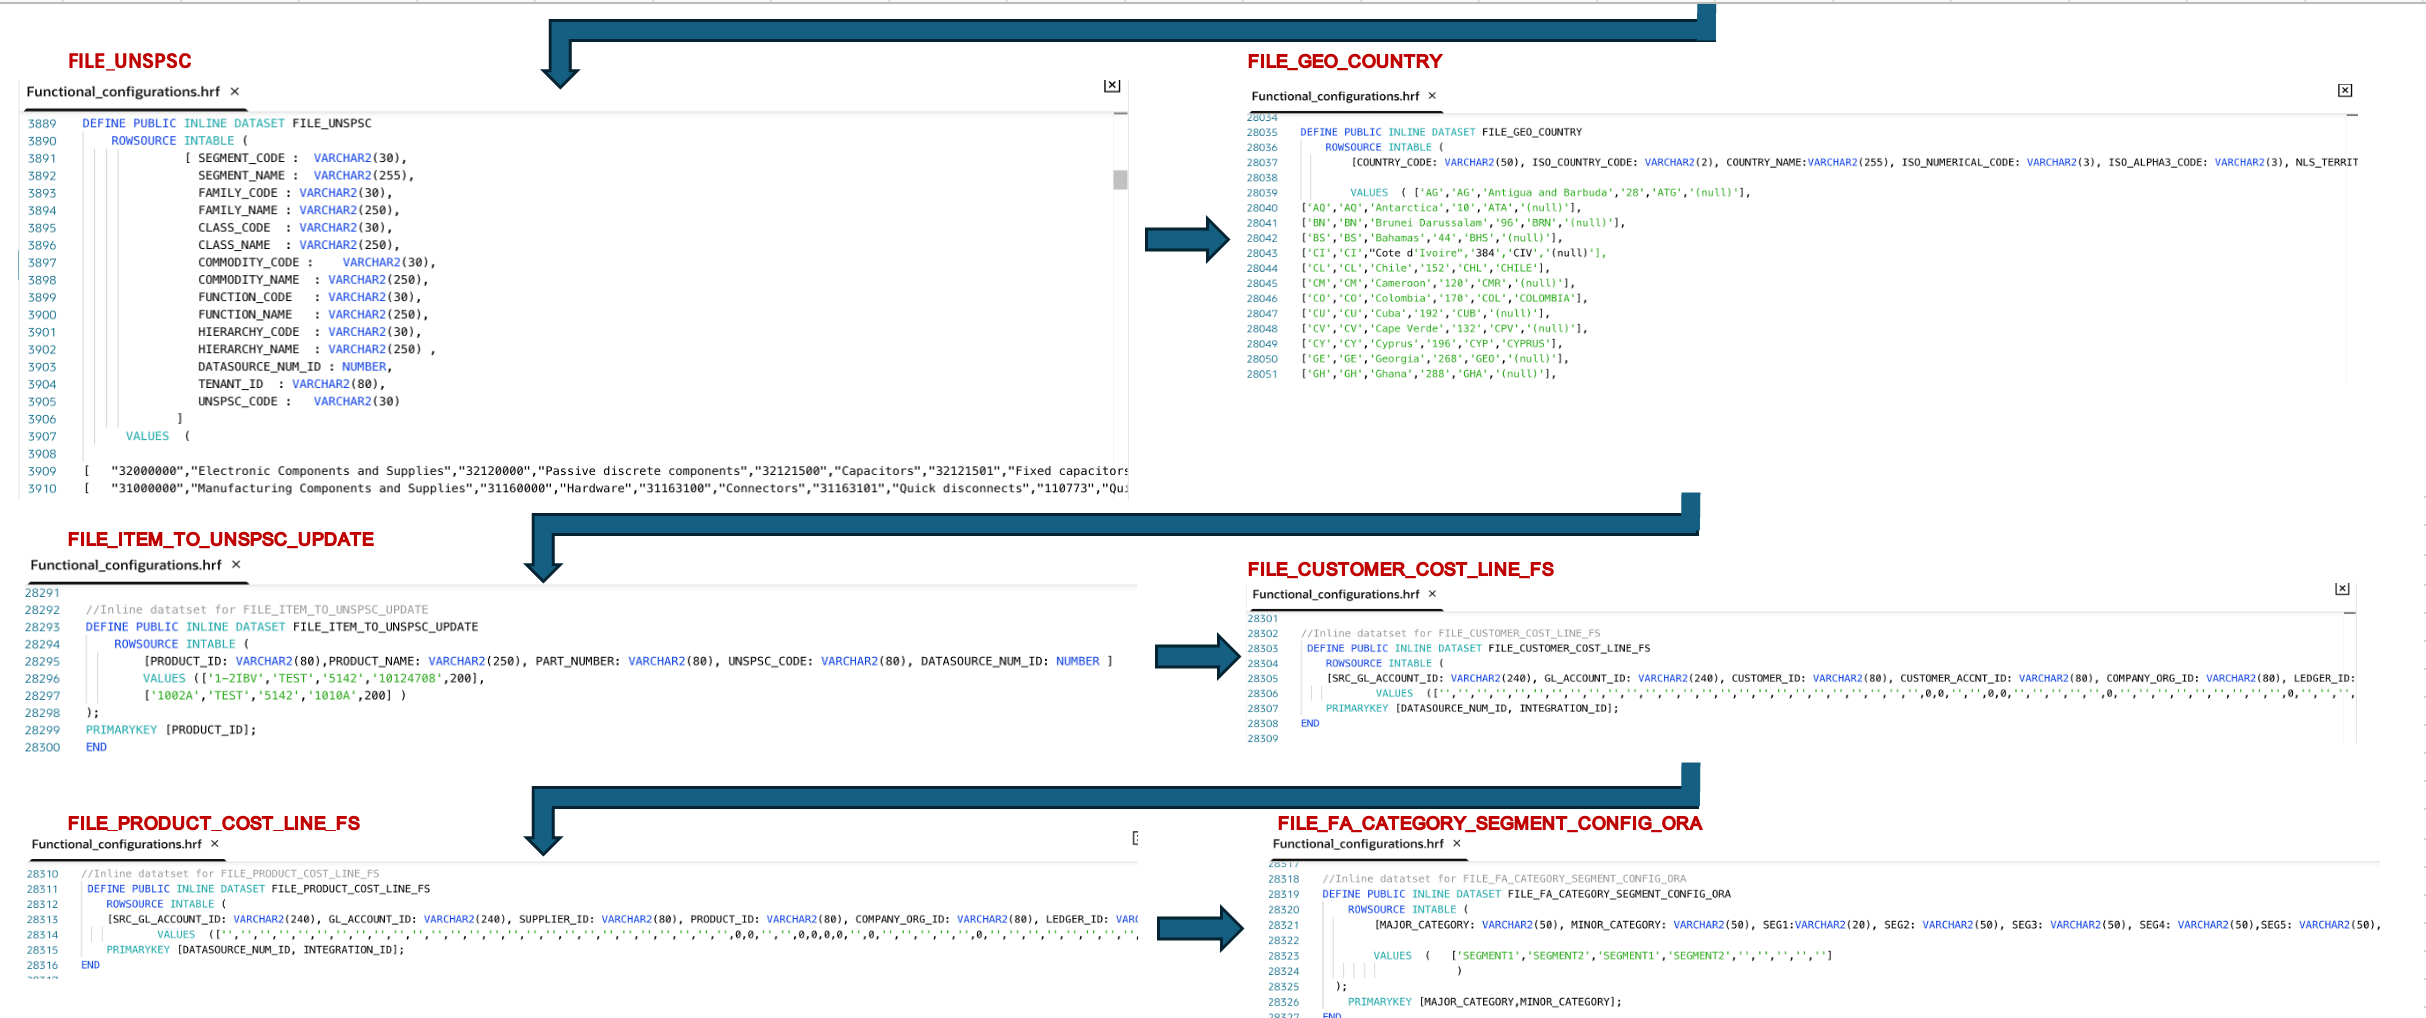Viewport: 2426px width, 1018px height.
Task: Click the 'Cuba' row
Action: coord(1425,313)
